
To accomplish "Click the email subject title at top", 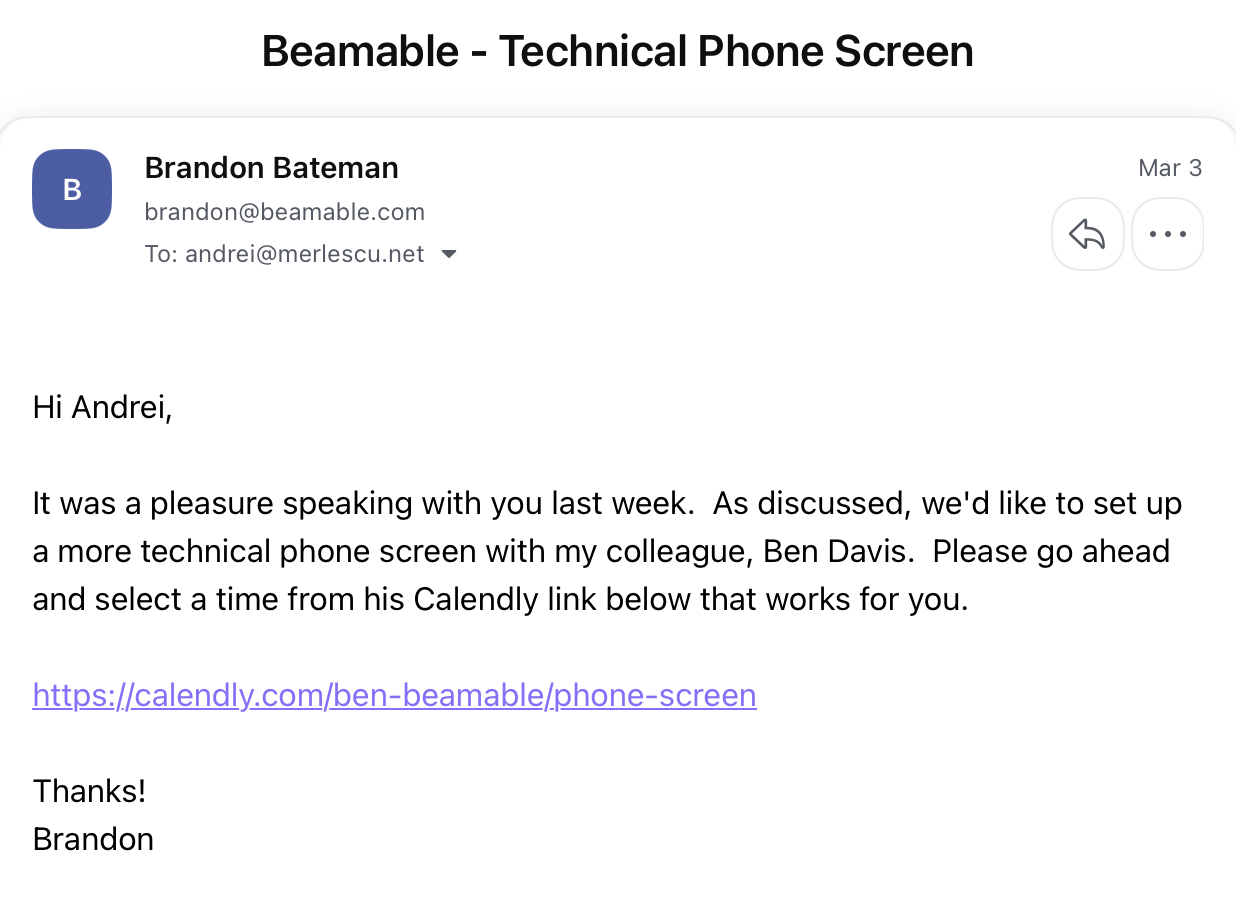I will [617, 51].
